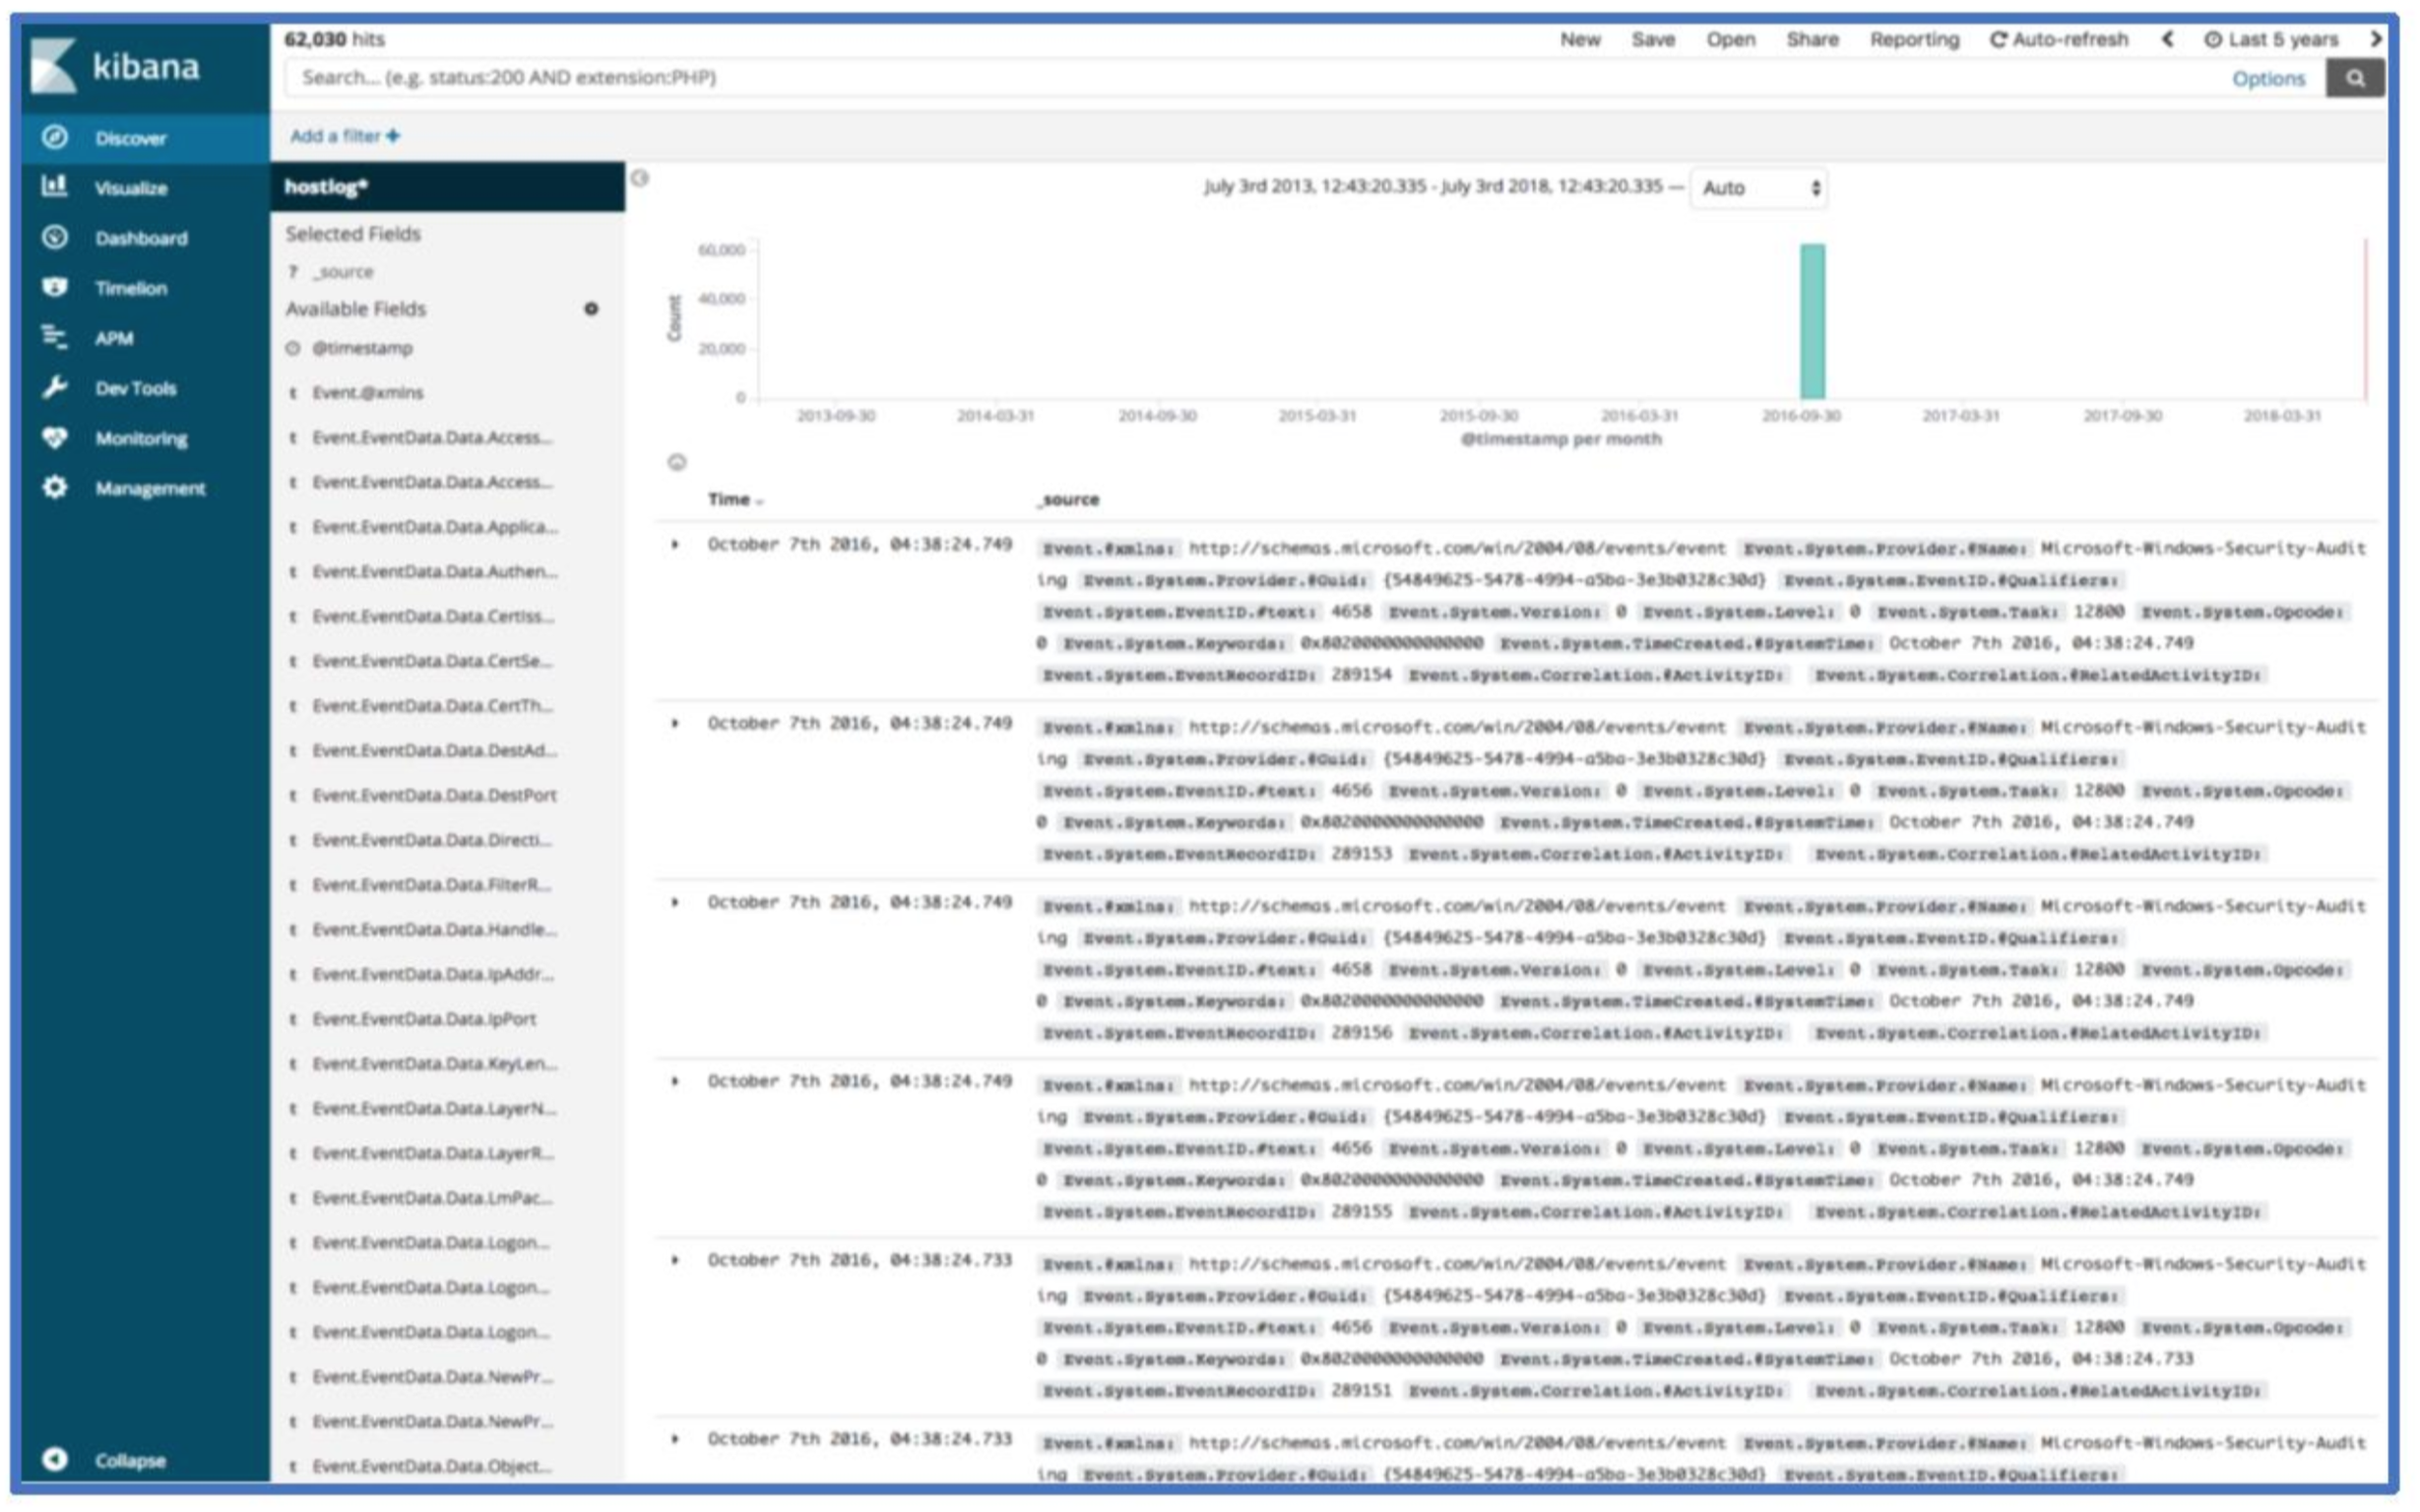
Task: Open Visualize bar chart icon
Action: click(x=55, y=187)
